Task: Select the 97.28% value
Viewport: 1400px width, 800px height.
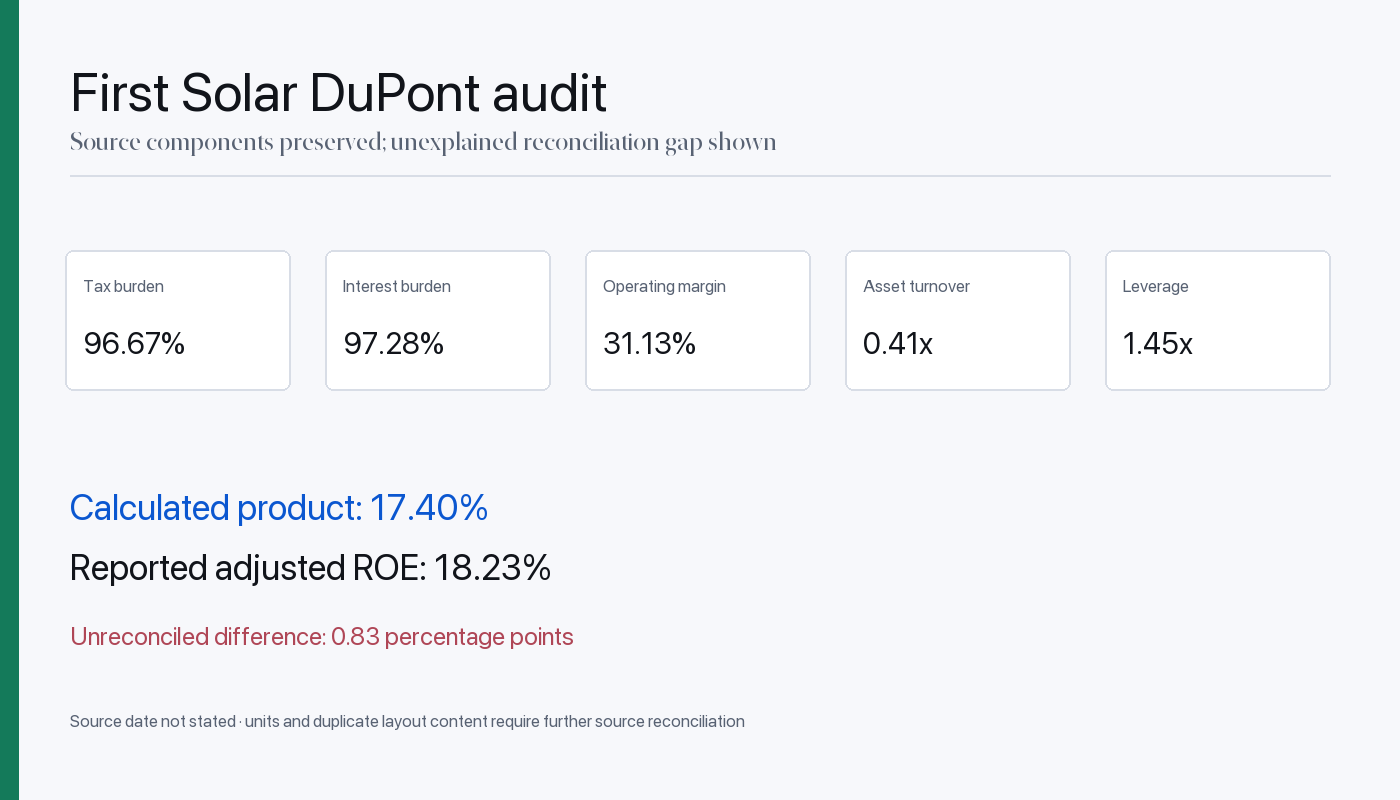Action: (393, 344)
